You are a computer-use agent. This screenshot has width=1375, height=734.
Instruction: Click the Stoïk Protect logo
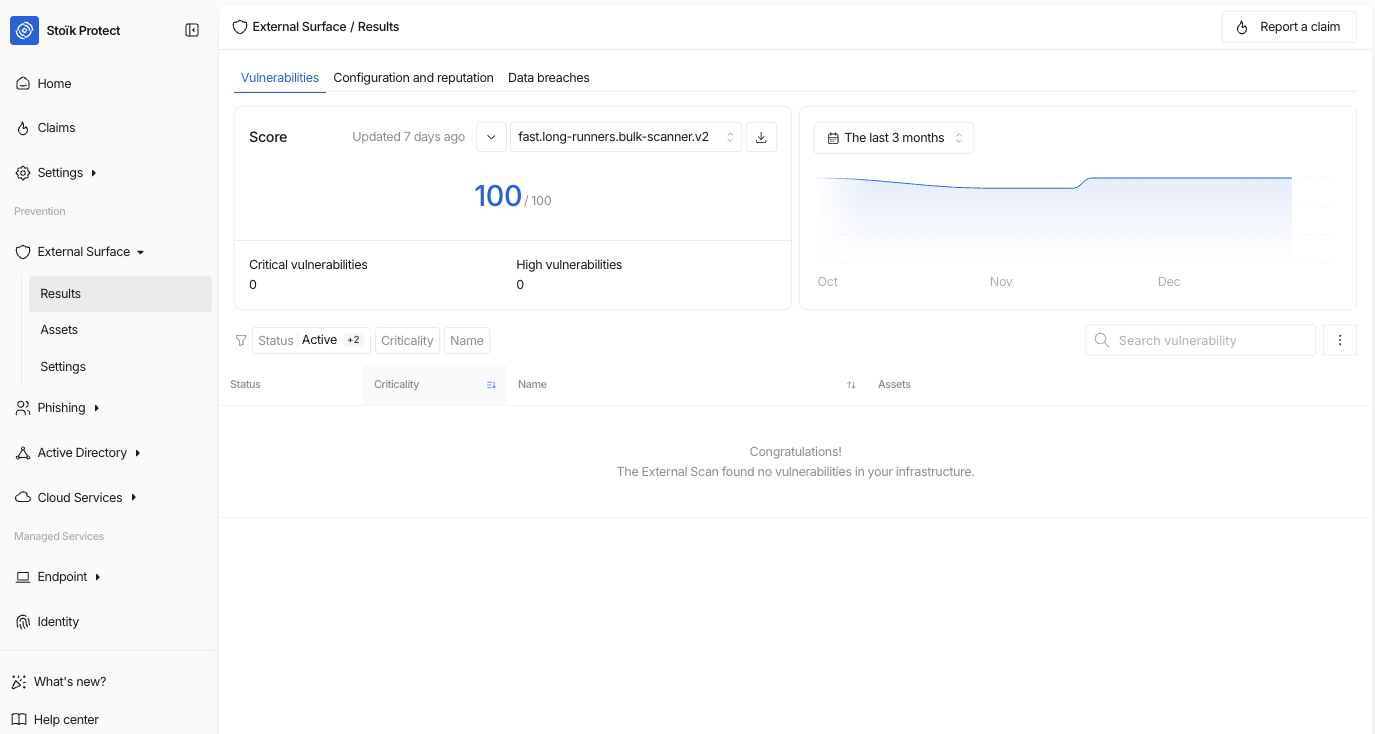pos(24,30)
